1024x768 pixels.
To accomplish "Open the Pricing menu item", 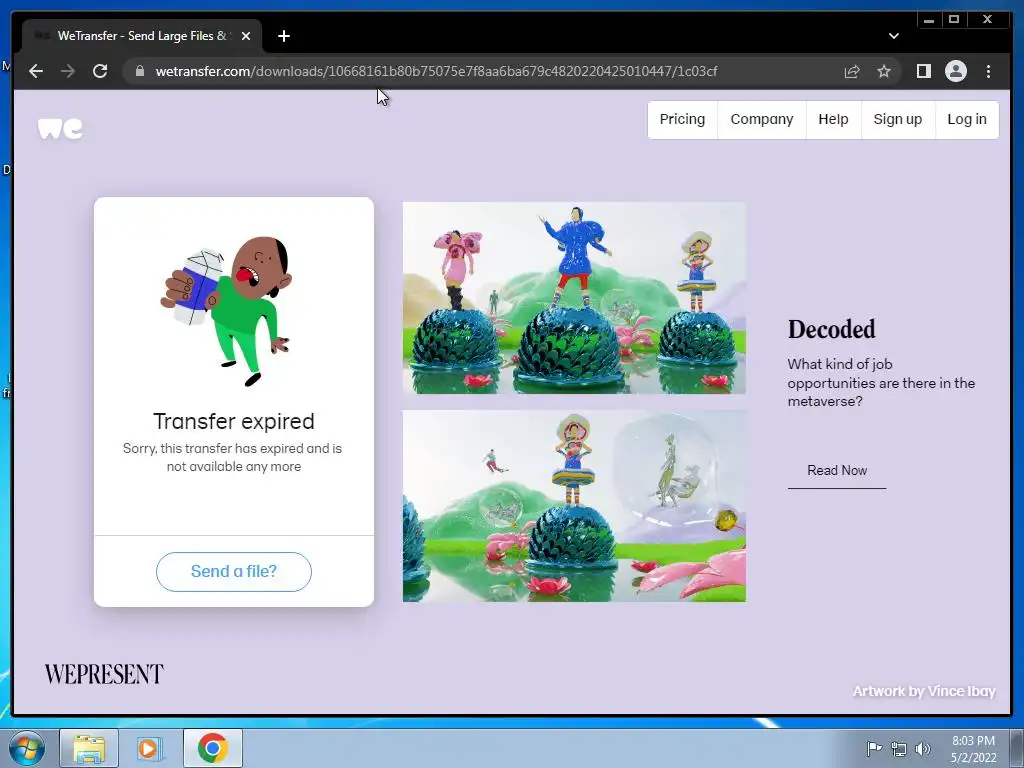I will (682, 120).
